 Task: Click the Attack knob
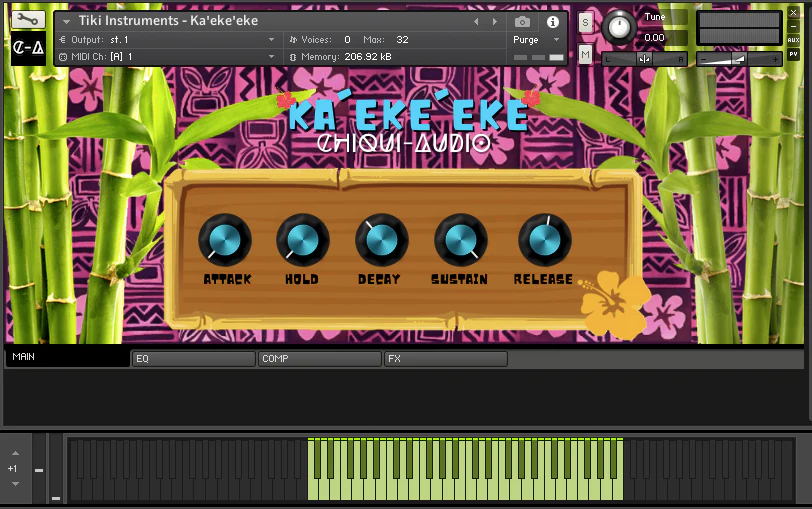click(225, 240)
